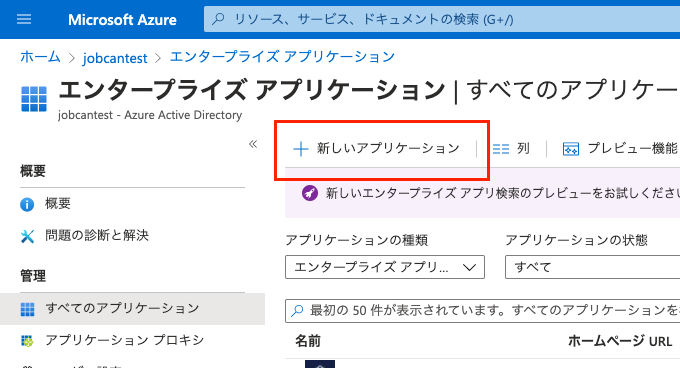Go to ホーム breadcrumb
Image resolution: width=680 pixels, height=368 pixels.
(40, 57)
